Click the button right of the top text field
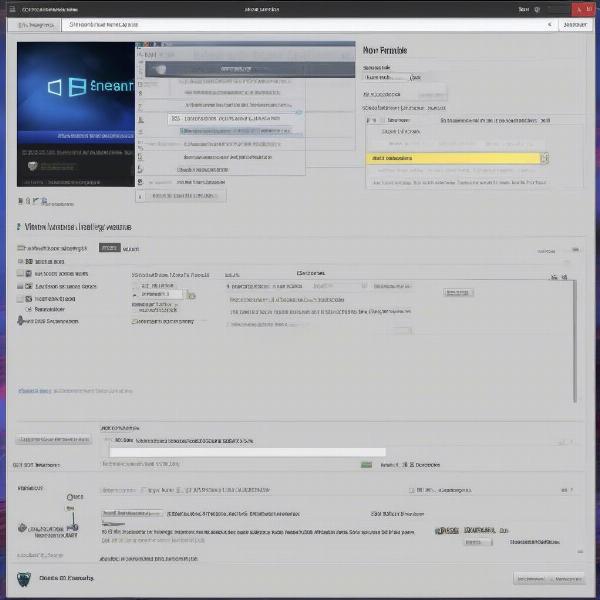600x600 pixels. [x=575, y=24]
